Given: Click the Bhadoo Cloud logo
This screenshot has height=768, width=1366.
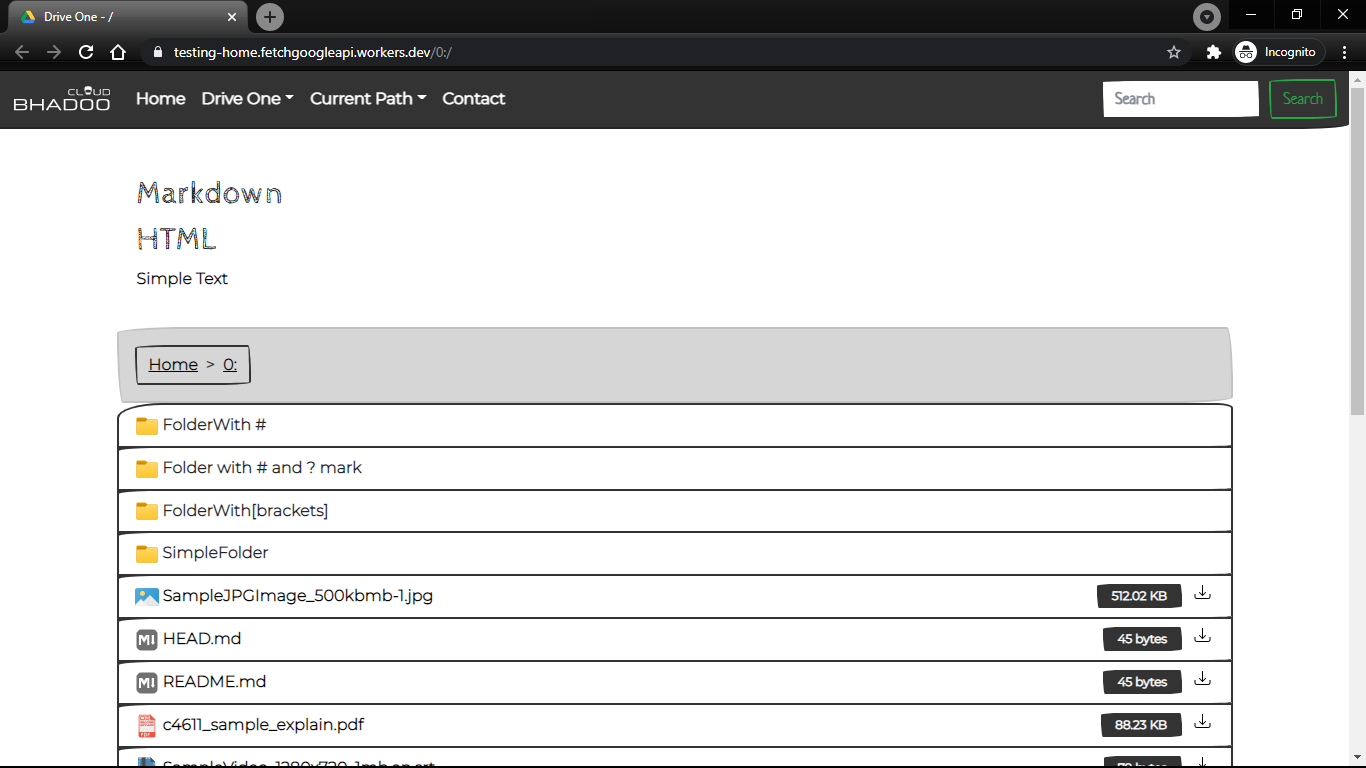Looking at the screenshot, I should click(62, 99).
